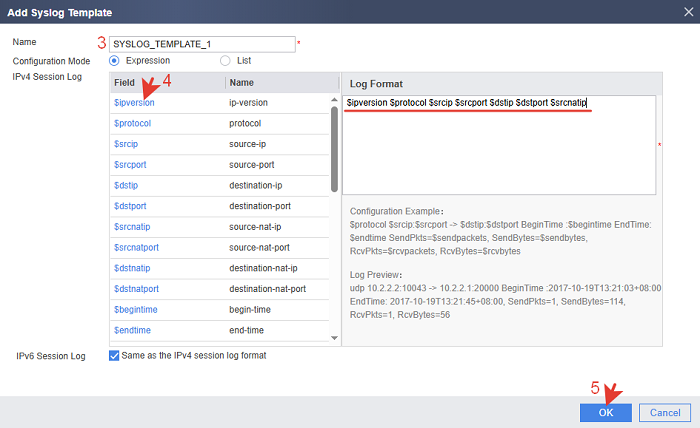Click the Name input field
This screenshot has height=428, width=700.
(x=202, y=44)
